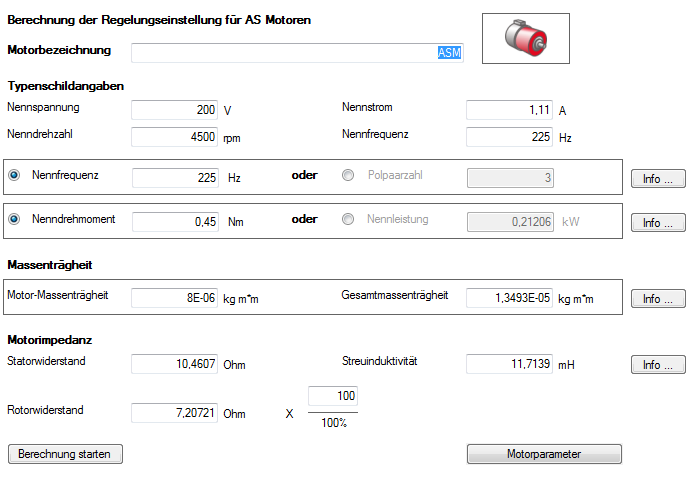
Task: Click the Rotorwiderstand percentage factor field
Action: pos(332,398)
